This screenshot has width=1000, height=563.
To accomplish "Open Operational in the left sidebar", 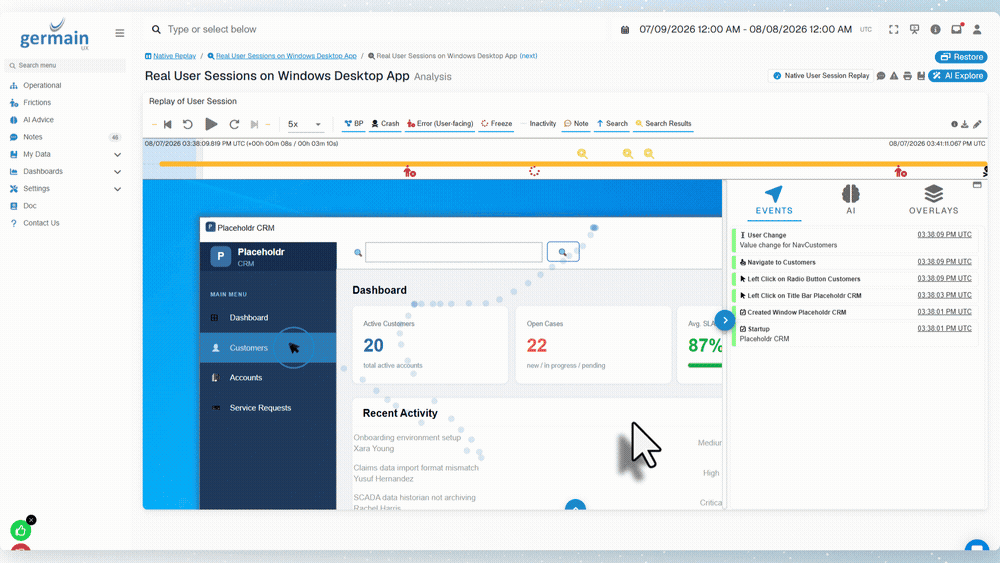I will click(x=42, y=85).
